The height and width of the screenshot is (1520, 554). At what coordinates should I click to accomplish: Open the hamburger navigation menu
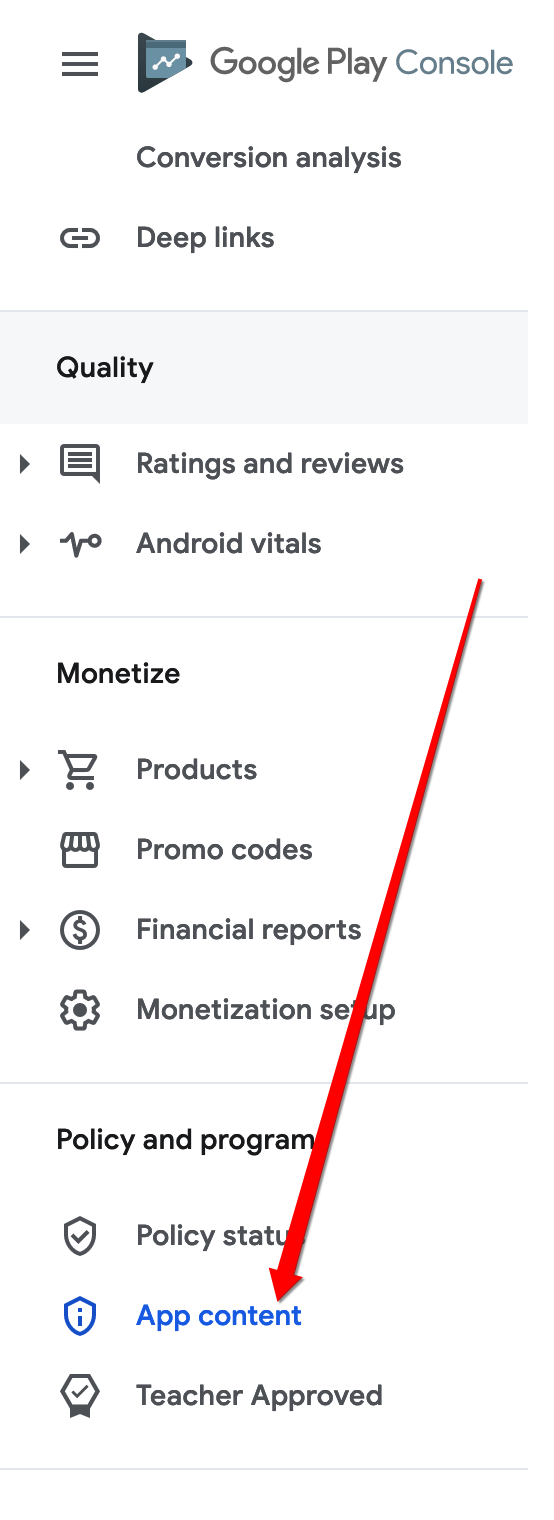[x=80, y=65]
